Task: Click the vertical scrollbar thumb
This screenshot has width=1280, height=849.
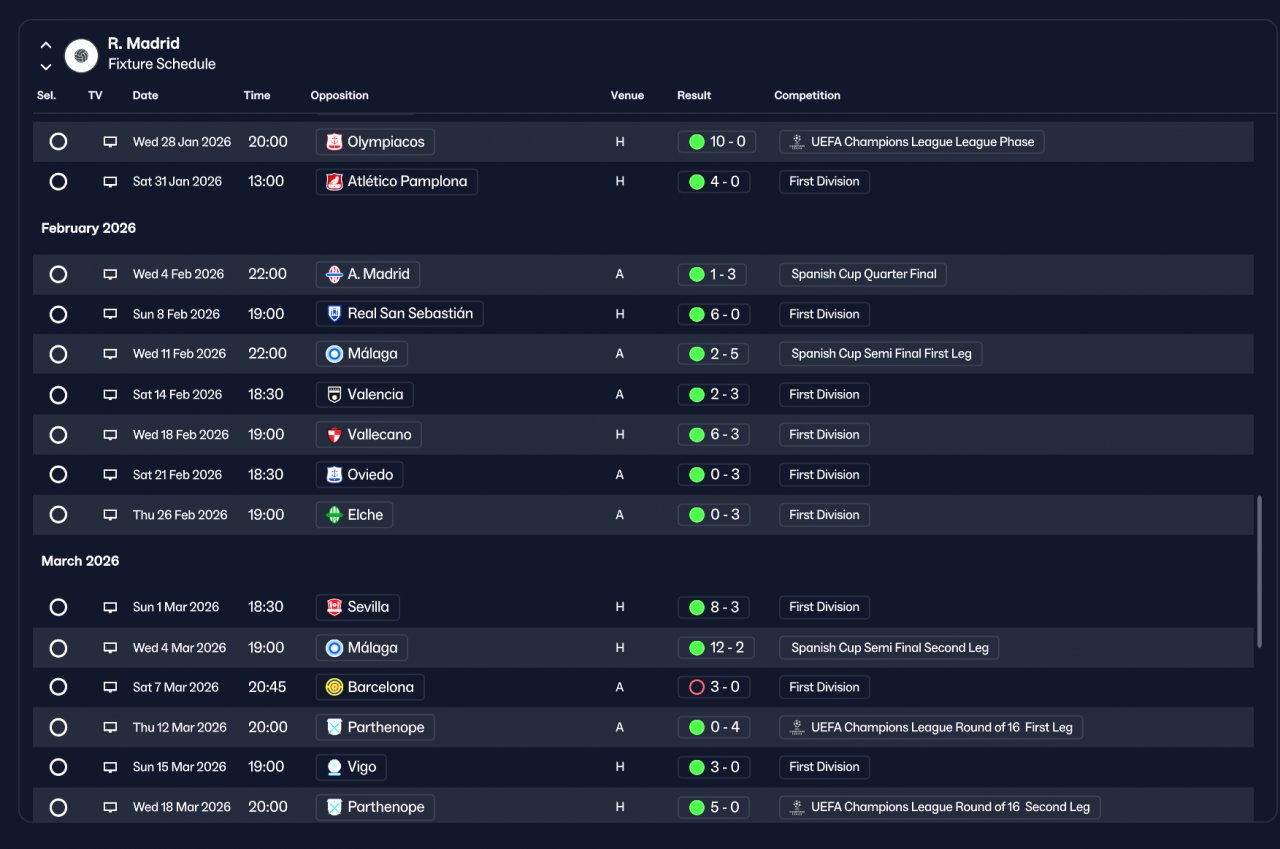Action: [x=1259, y=570]
